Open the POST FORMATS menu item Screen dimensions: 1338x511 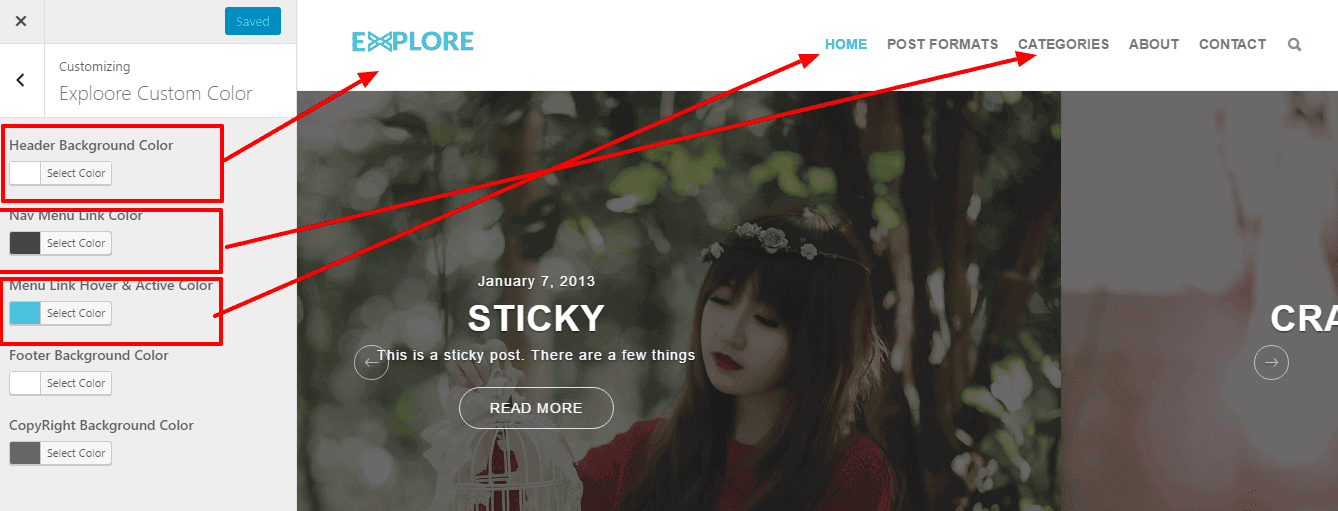coord(942,44)
